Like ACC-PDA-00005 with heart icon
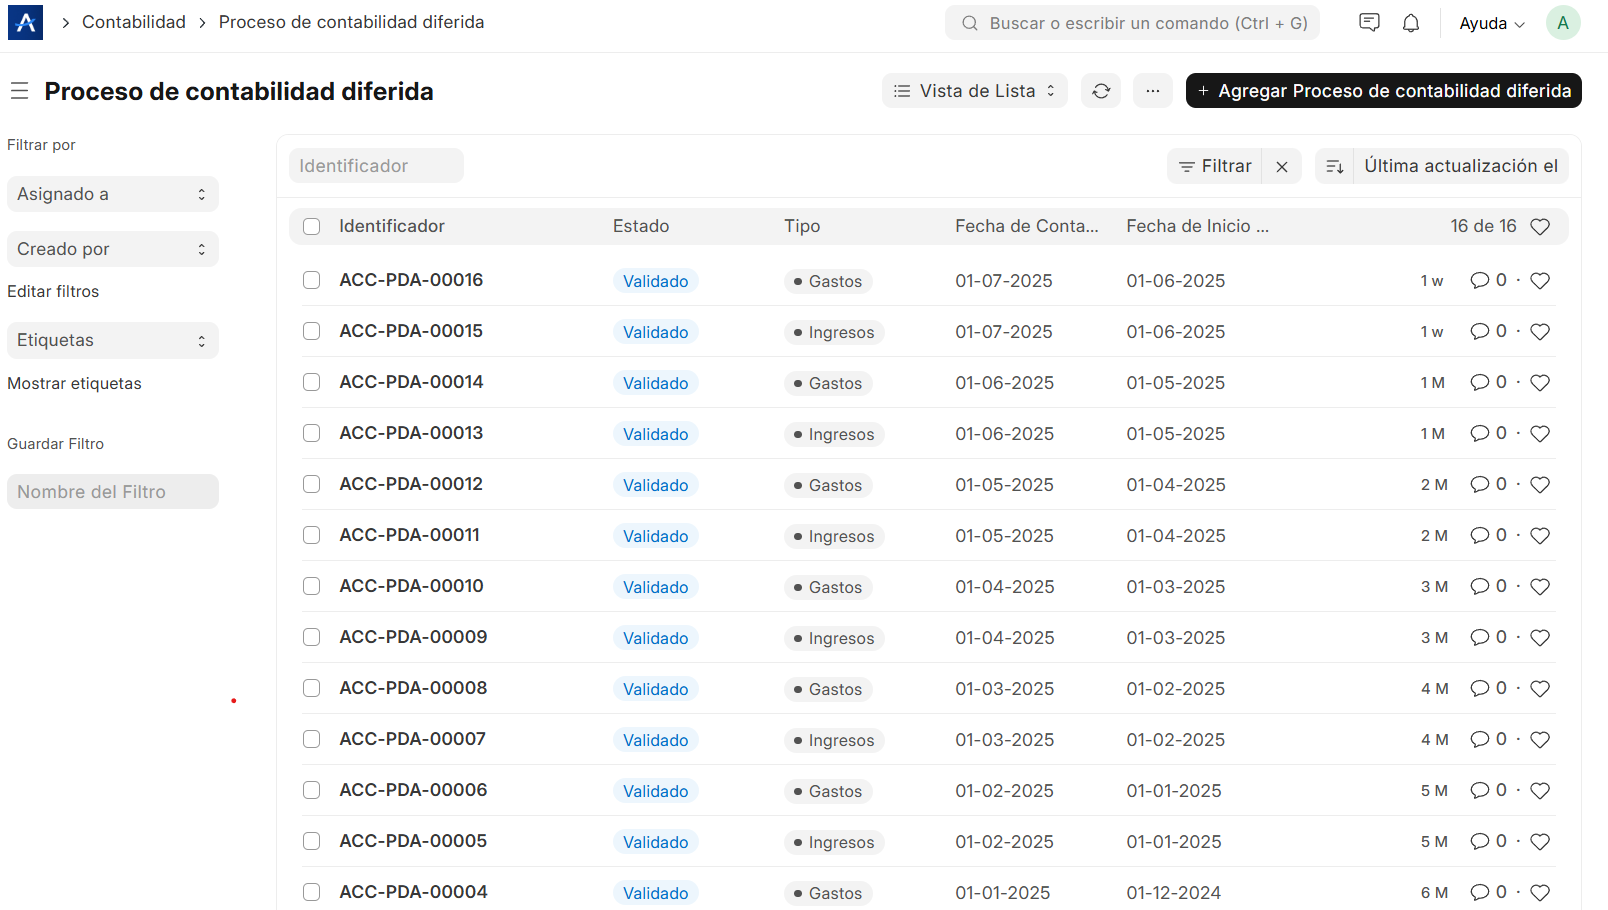Viewport: 1608px width, 910px height. pos(1540,842)
